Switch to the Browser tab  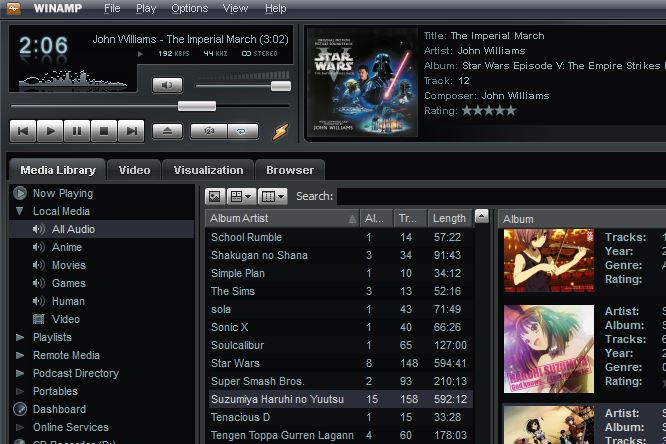click(290, 170)
